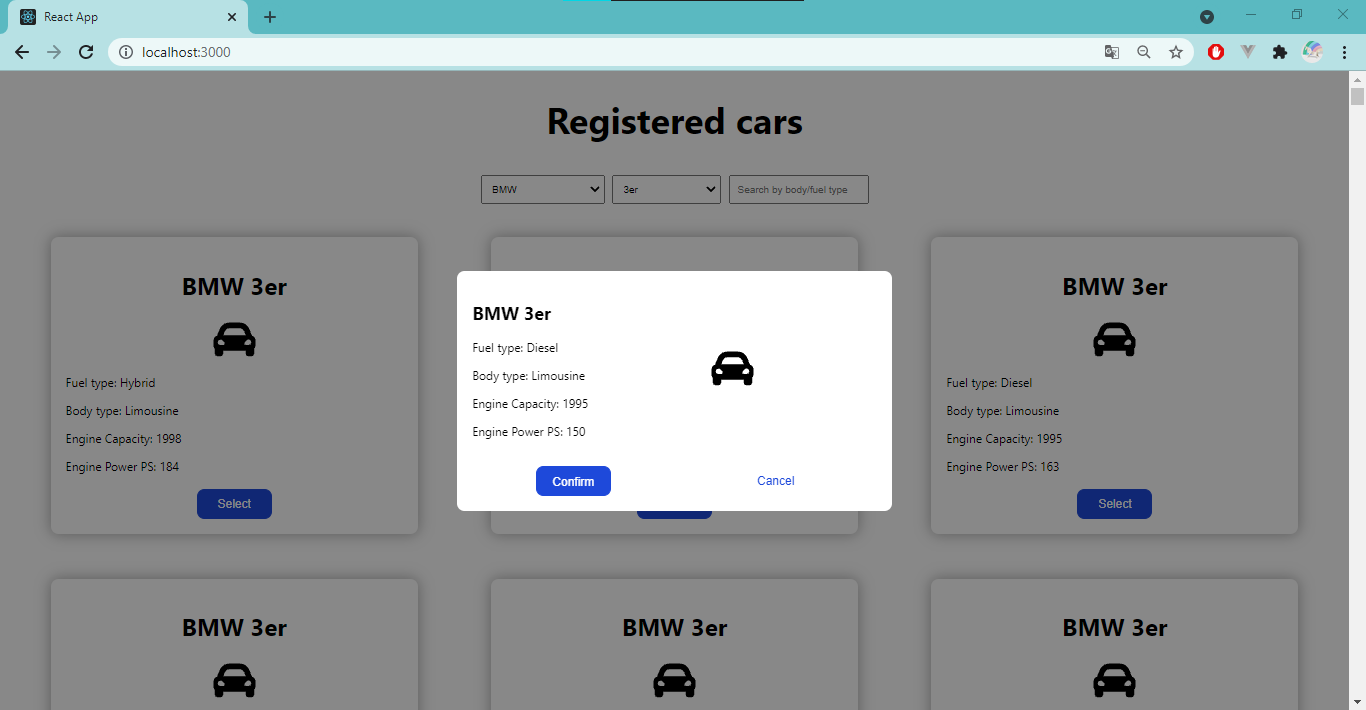Toggle the bookmark star for this page
The width and height of the screenshot is (1366, 710).
1176,51
